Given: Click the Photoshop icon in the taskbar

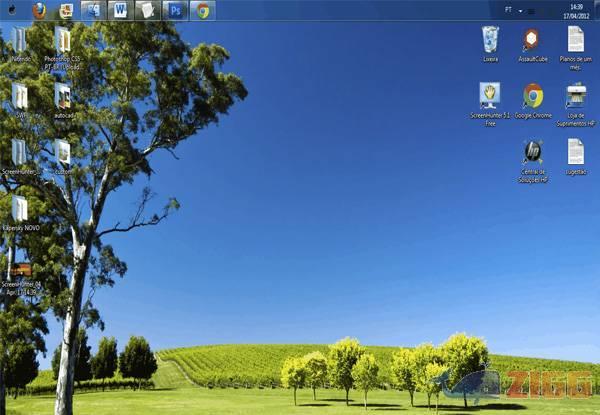Looking at the screenshot, I should click(175, 10).
